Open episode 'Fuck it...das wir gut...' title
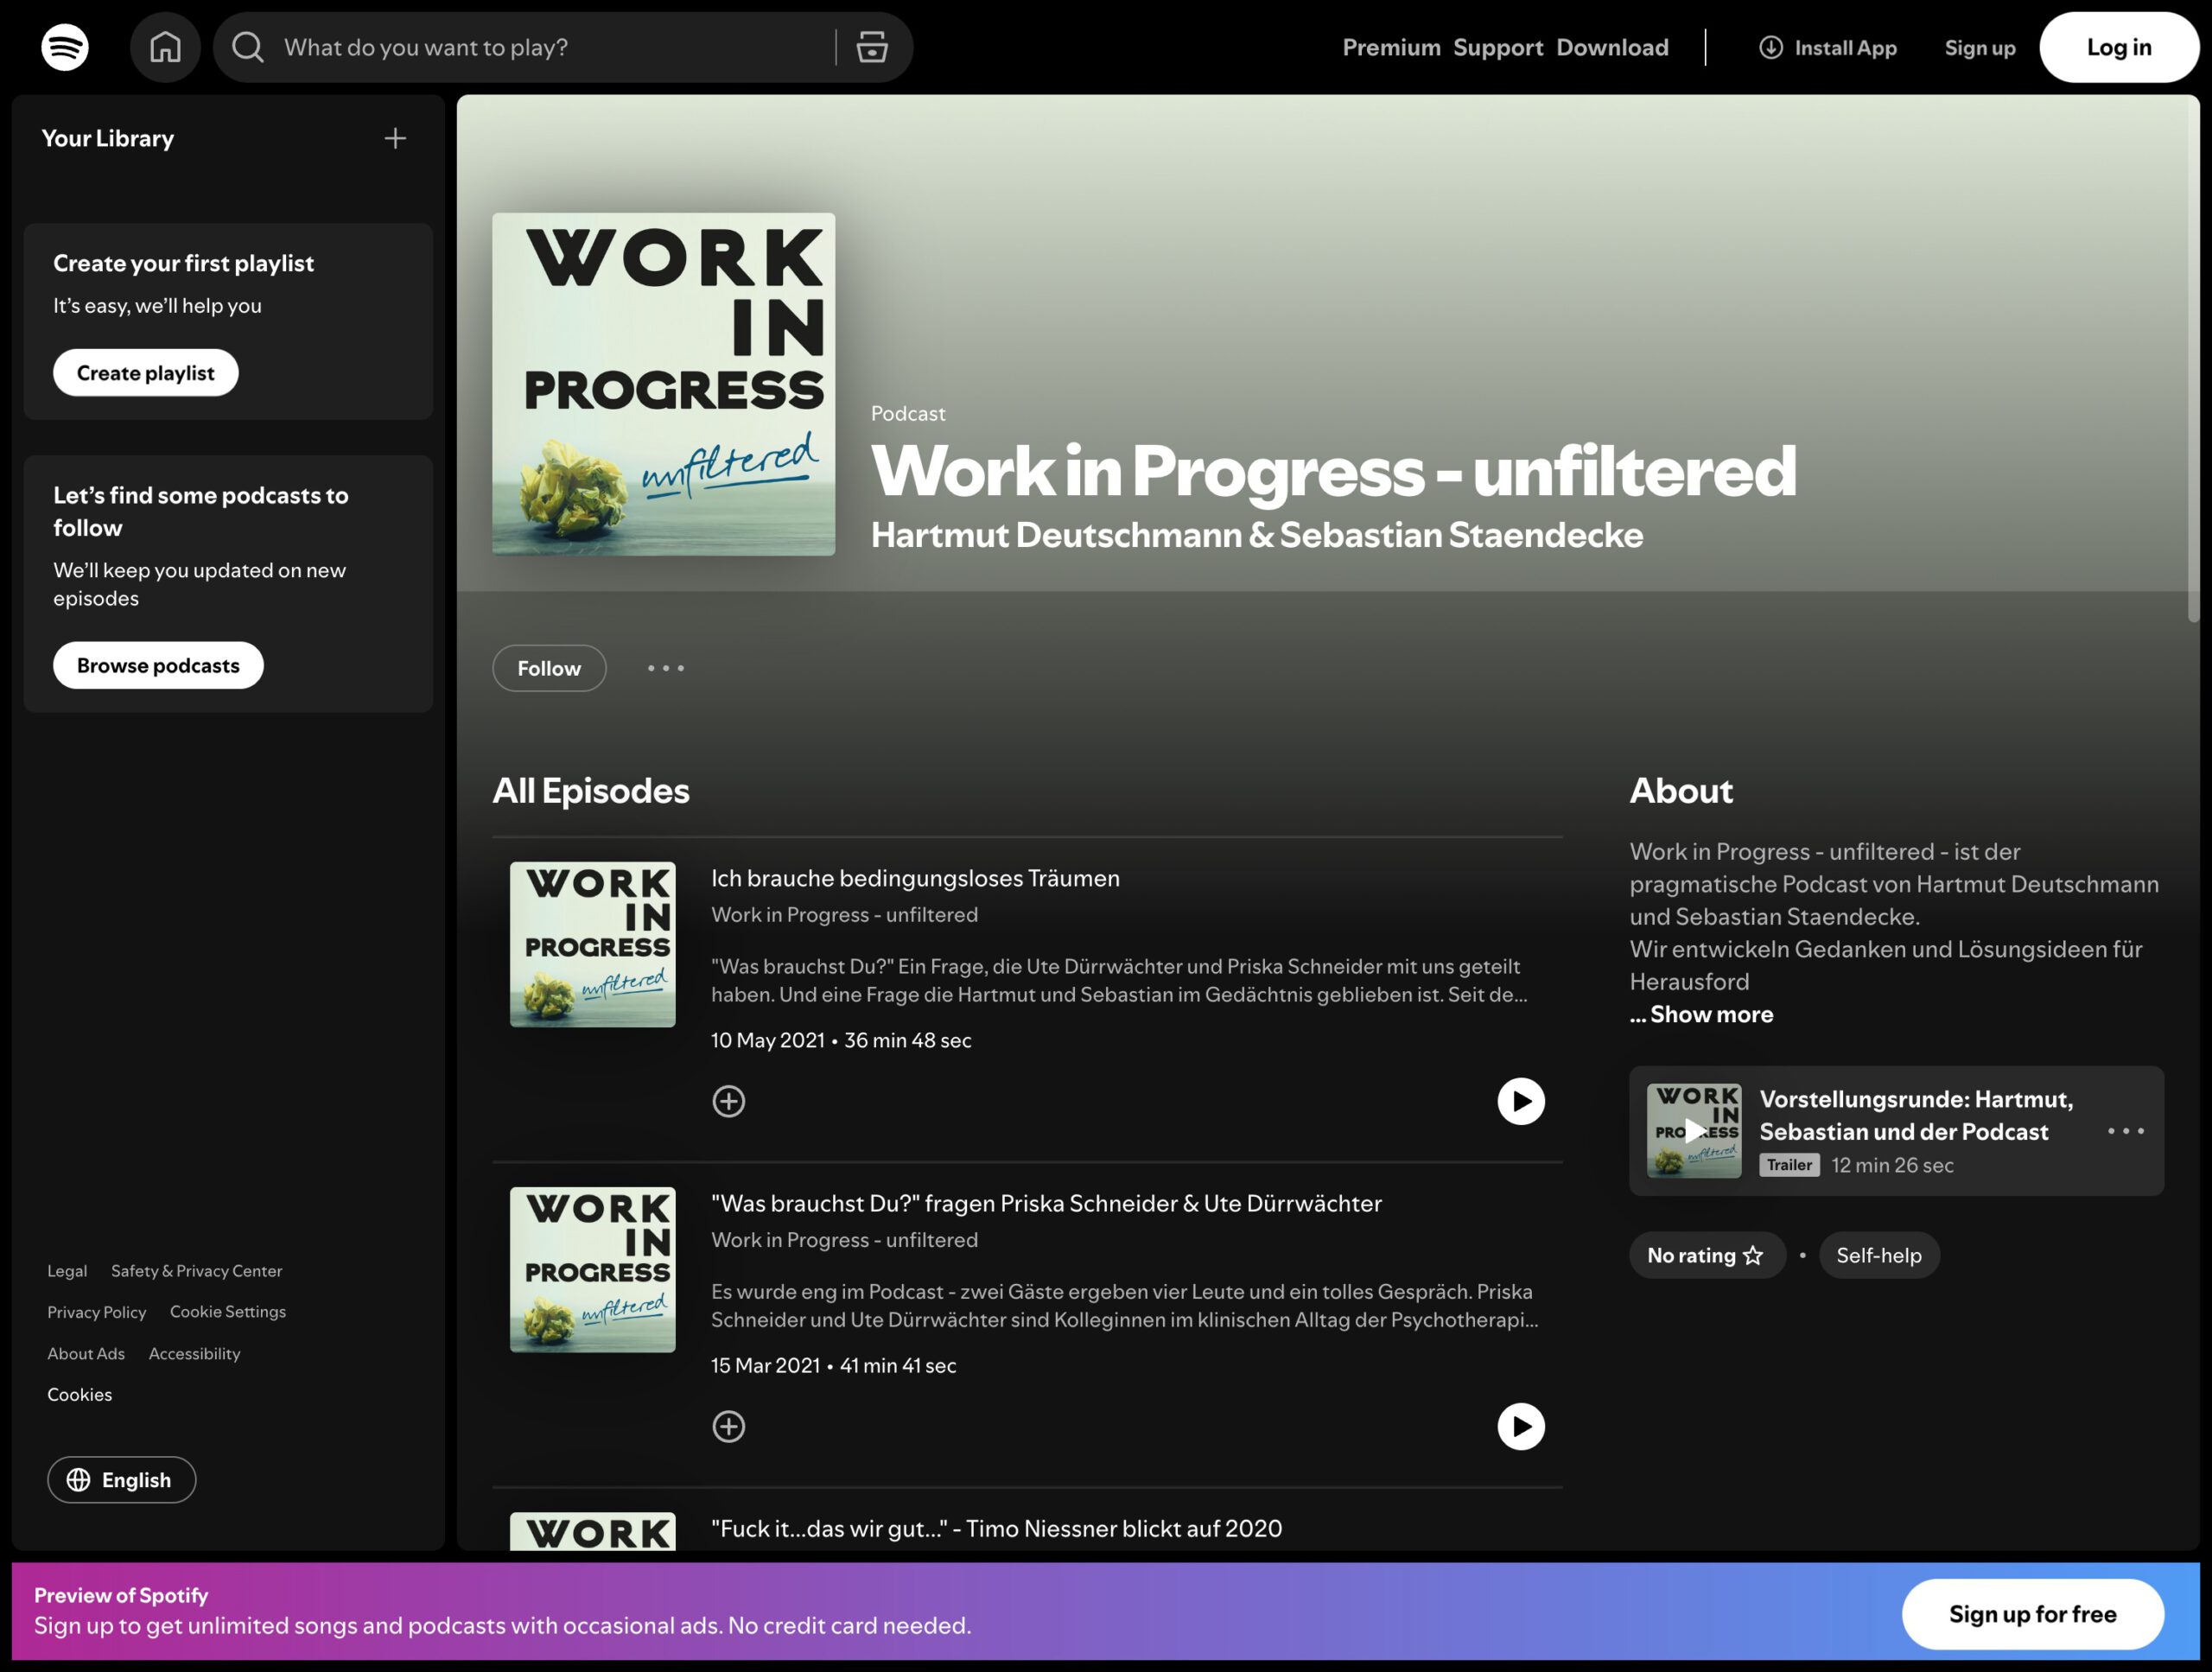The height and width of the screenshot is (1672, 2212). 996,1528
